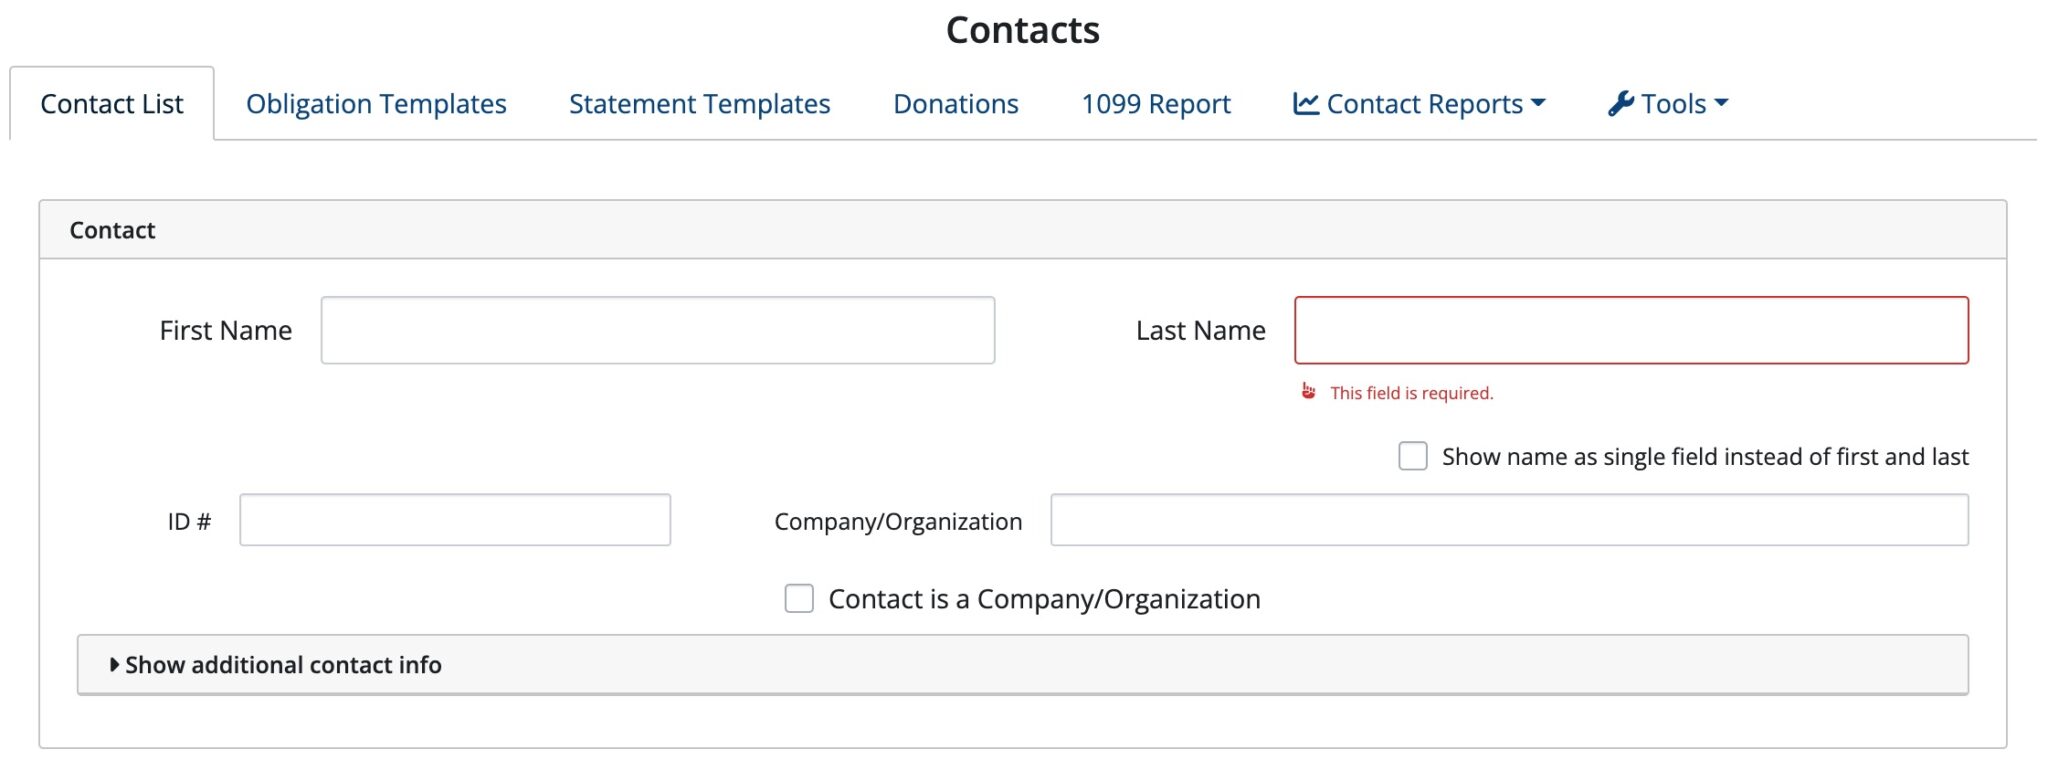Image resolution: width=2048 pixels, height=760 pixels.
Task: Select the 1099 Report tab
Action: pyautogui.click(x=1155, y=103)
